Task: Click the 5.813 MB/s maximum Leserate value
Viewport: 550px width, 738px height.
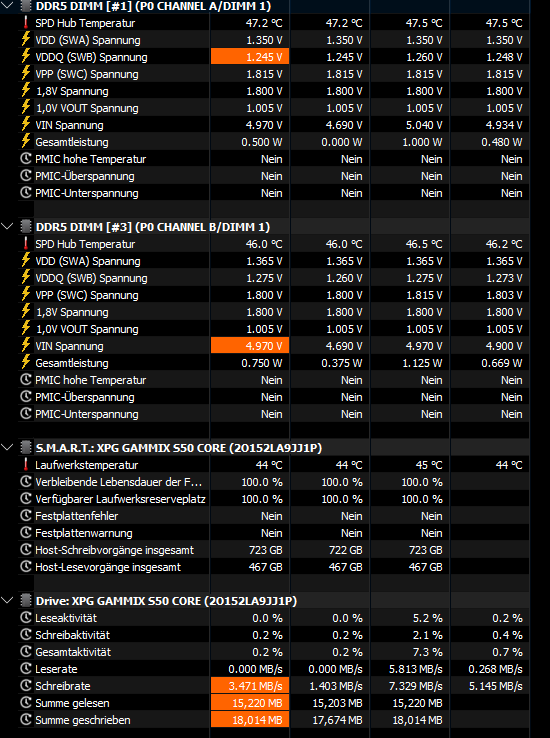Action: [x=415, y=669]
